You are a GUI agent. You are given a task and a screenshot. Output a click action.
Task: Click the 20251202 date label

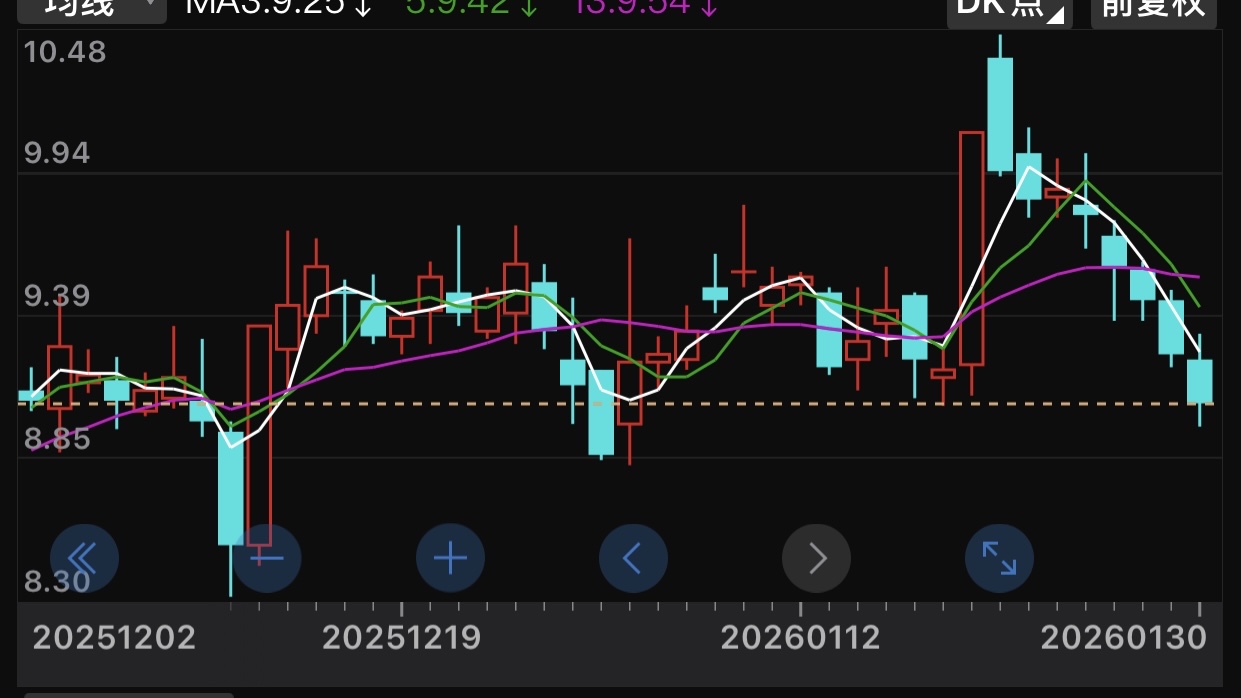115,637
